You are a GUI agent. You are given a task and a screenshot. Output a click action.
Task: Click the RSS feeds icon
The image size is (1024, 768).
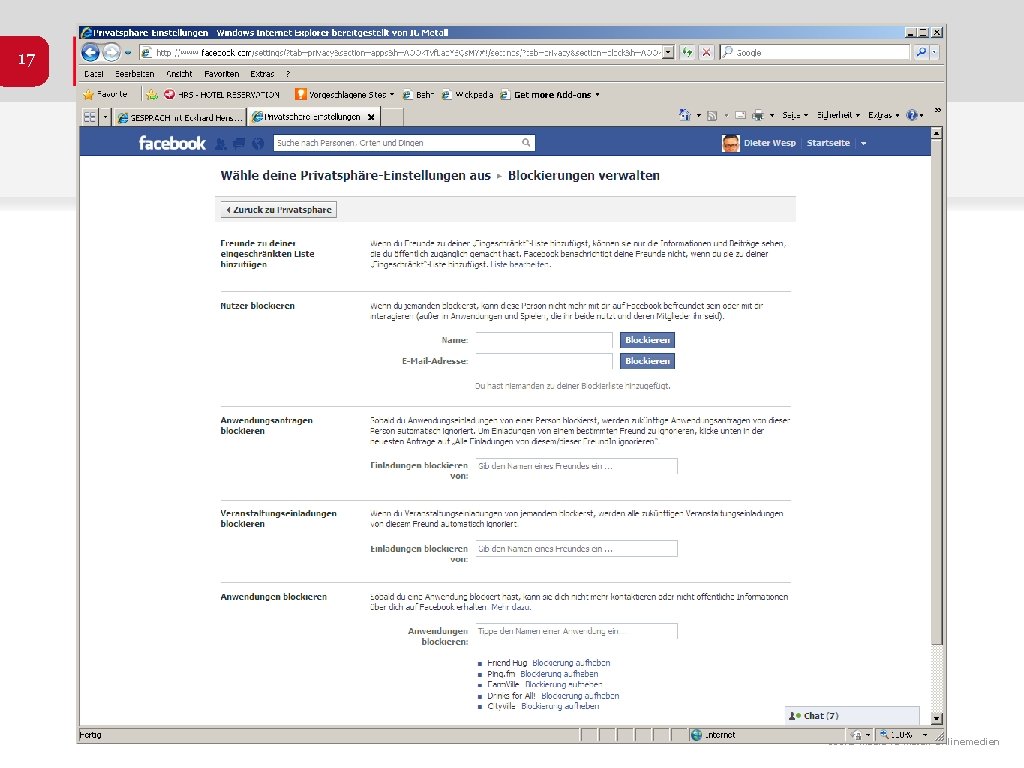tap(712, 116)
